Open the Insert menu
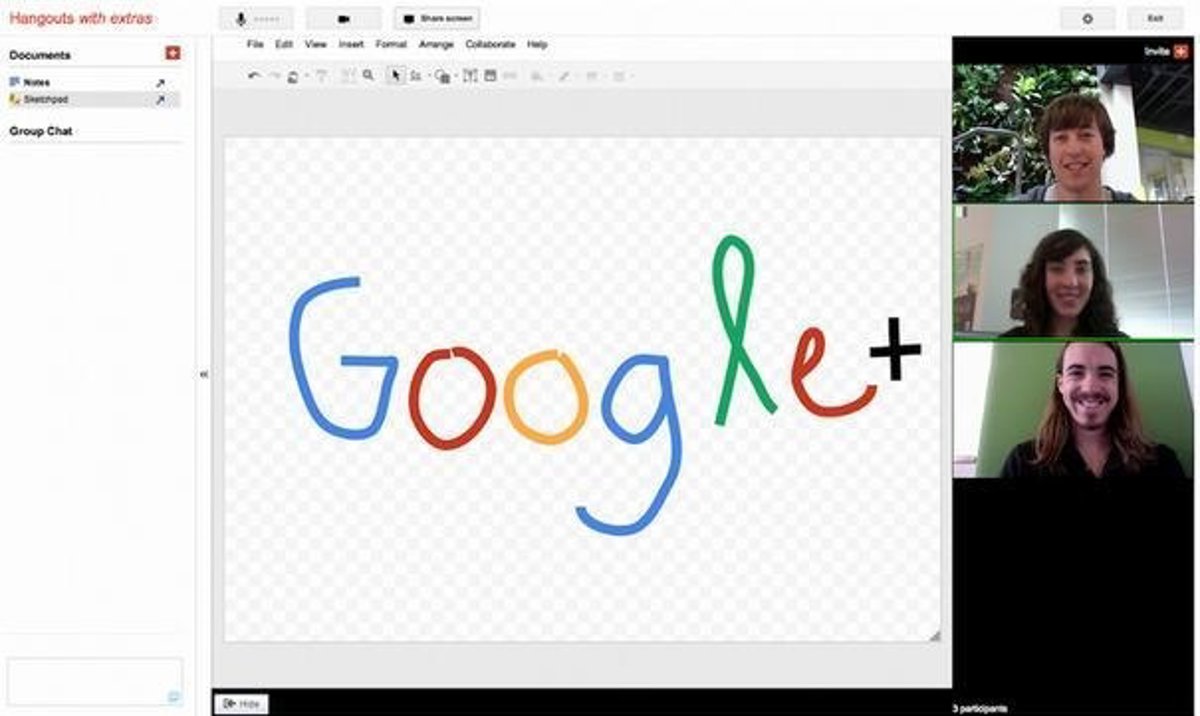This screenshot has height=716, width=1200. (x=351, y=45)
